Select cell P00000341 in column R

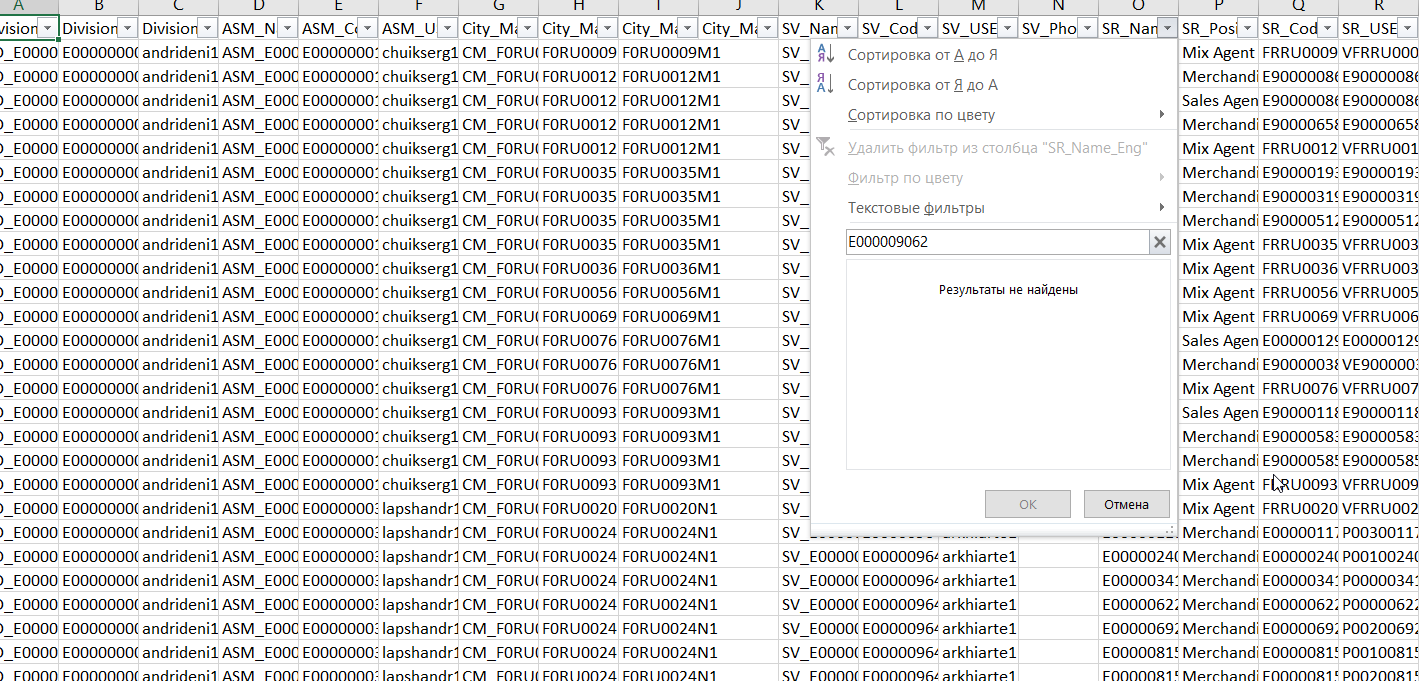click(x=1379, y=580)
